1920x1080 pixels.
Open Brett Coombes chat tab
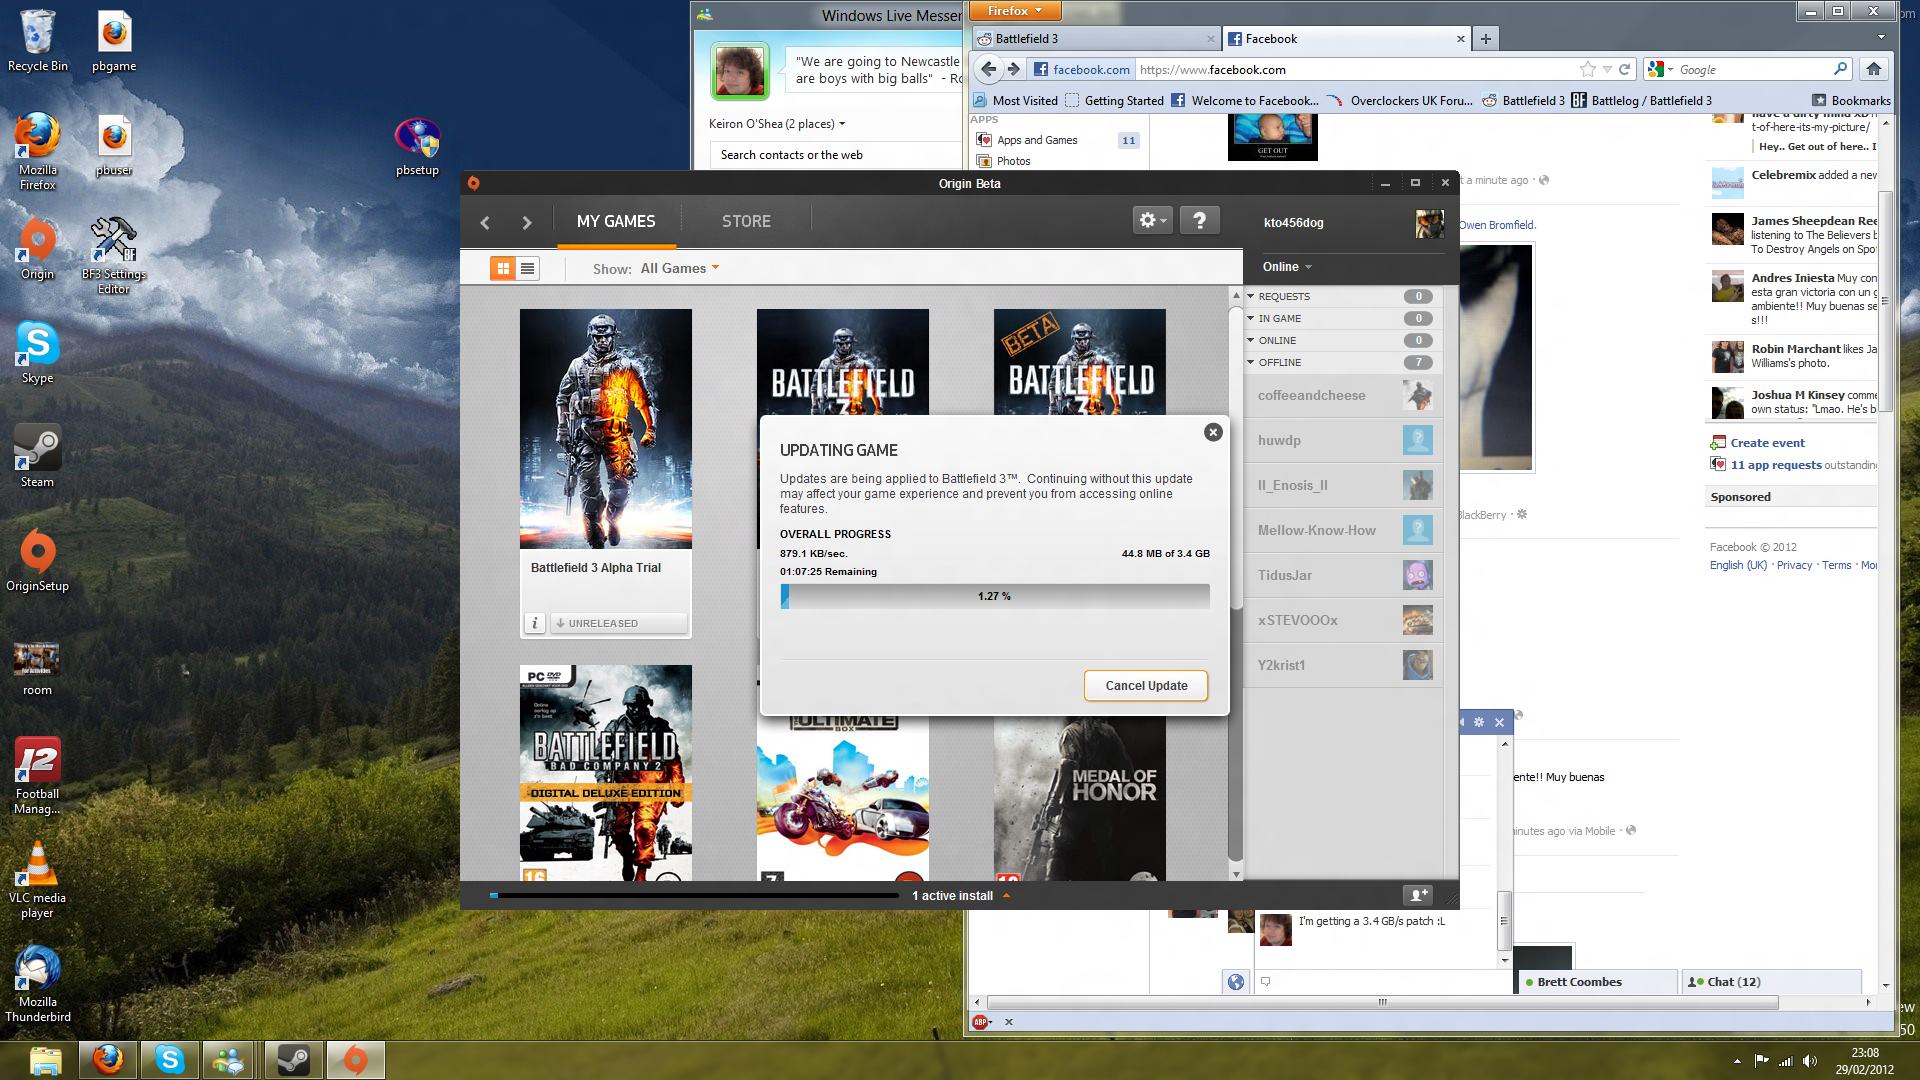click(x=1597, y=982)
